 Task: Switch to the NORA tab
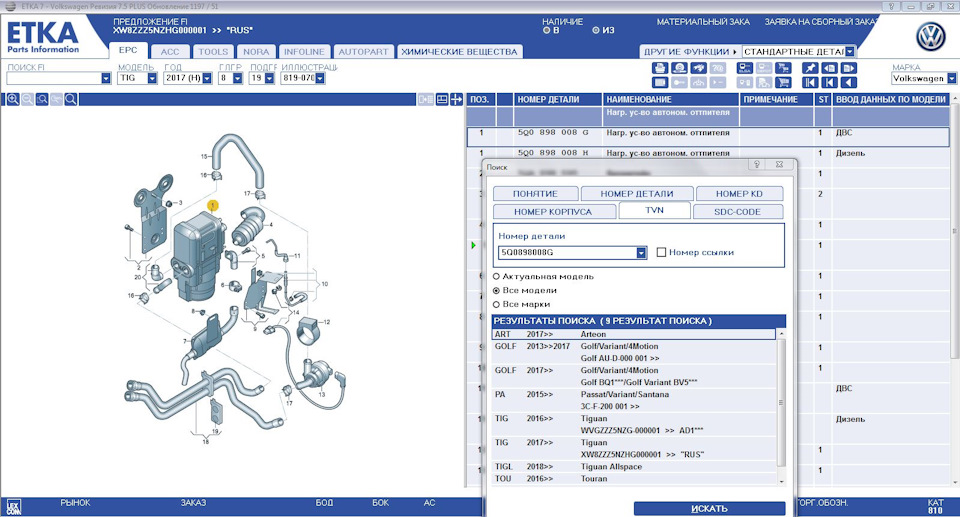[256, 52]
